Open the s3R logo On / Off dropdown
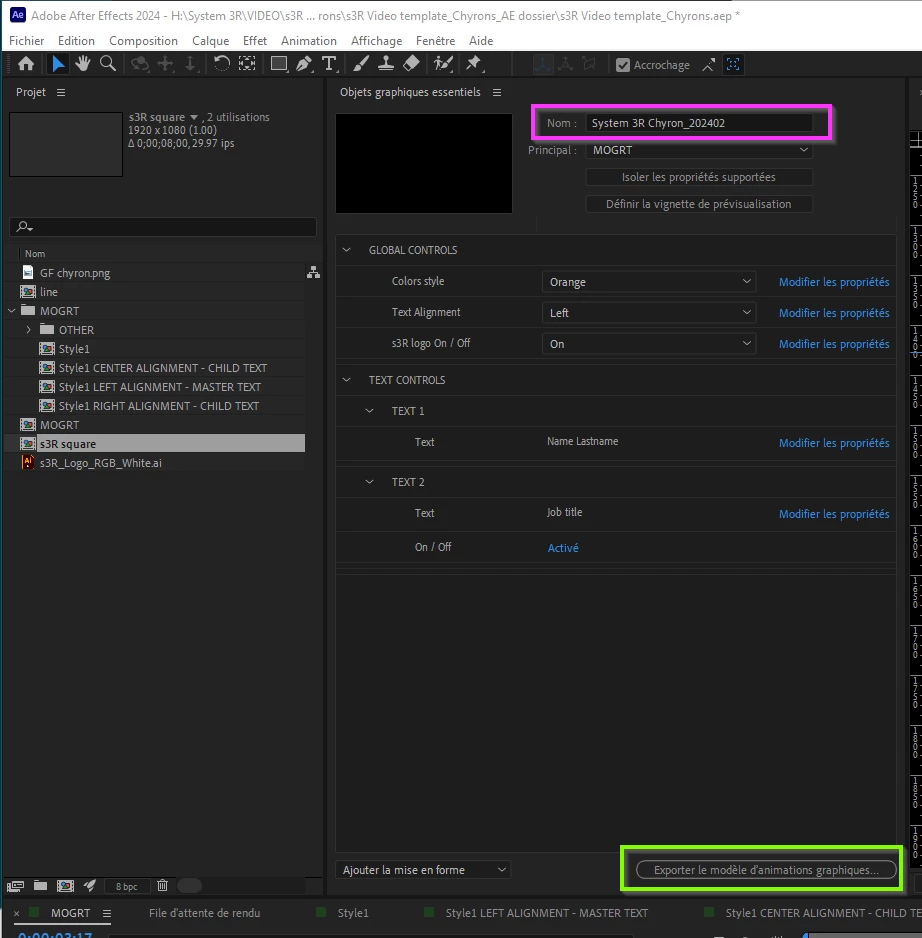The height and width of the screenshot is (938, 922). point(649,344)
